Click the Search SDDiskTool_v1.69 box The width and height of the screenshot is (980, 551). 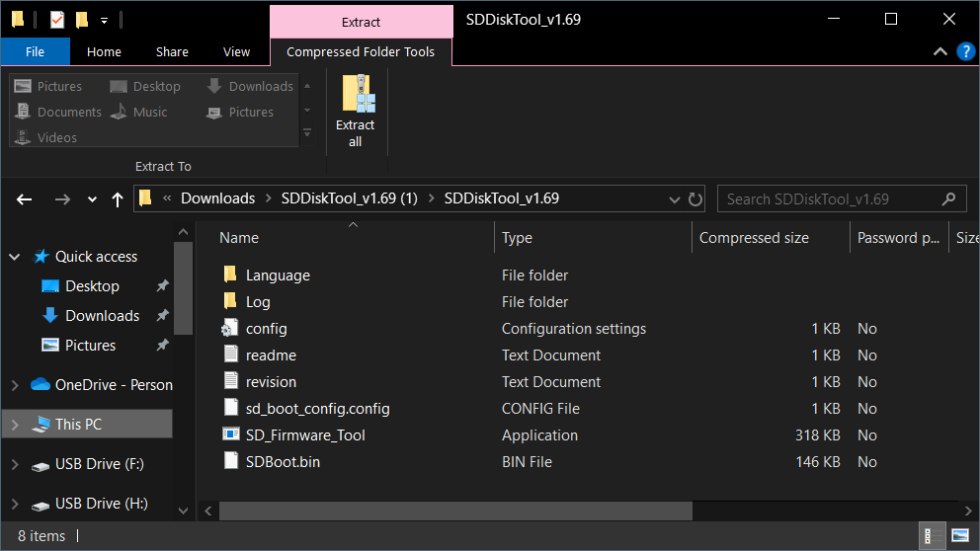pos(830,199)
